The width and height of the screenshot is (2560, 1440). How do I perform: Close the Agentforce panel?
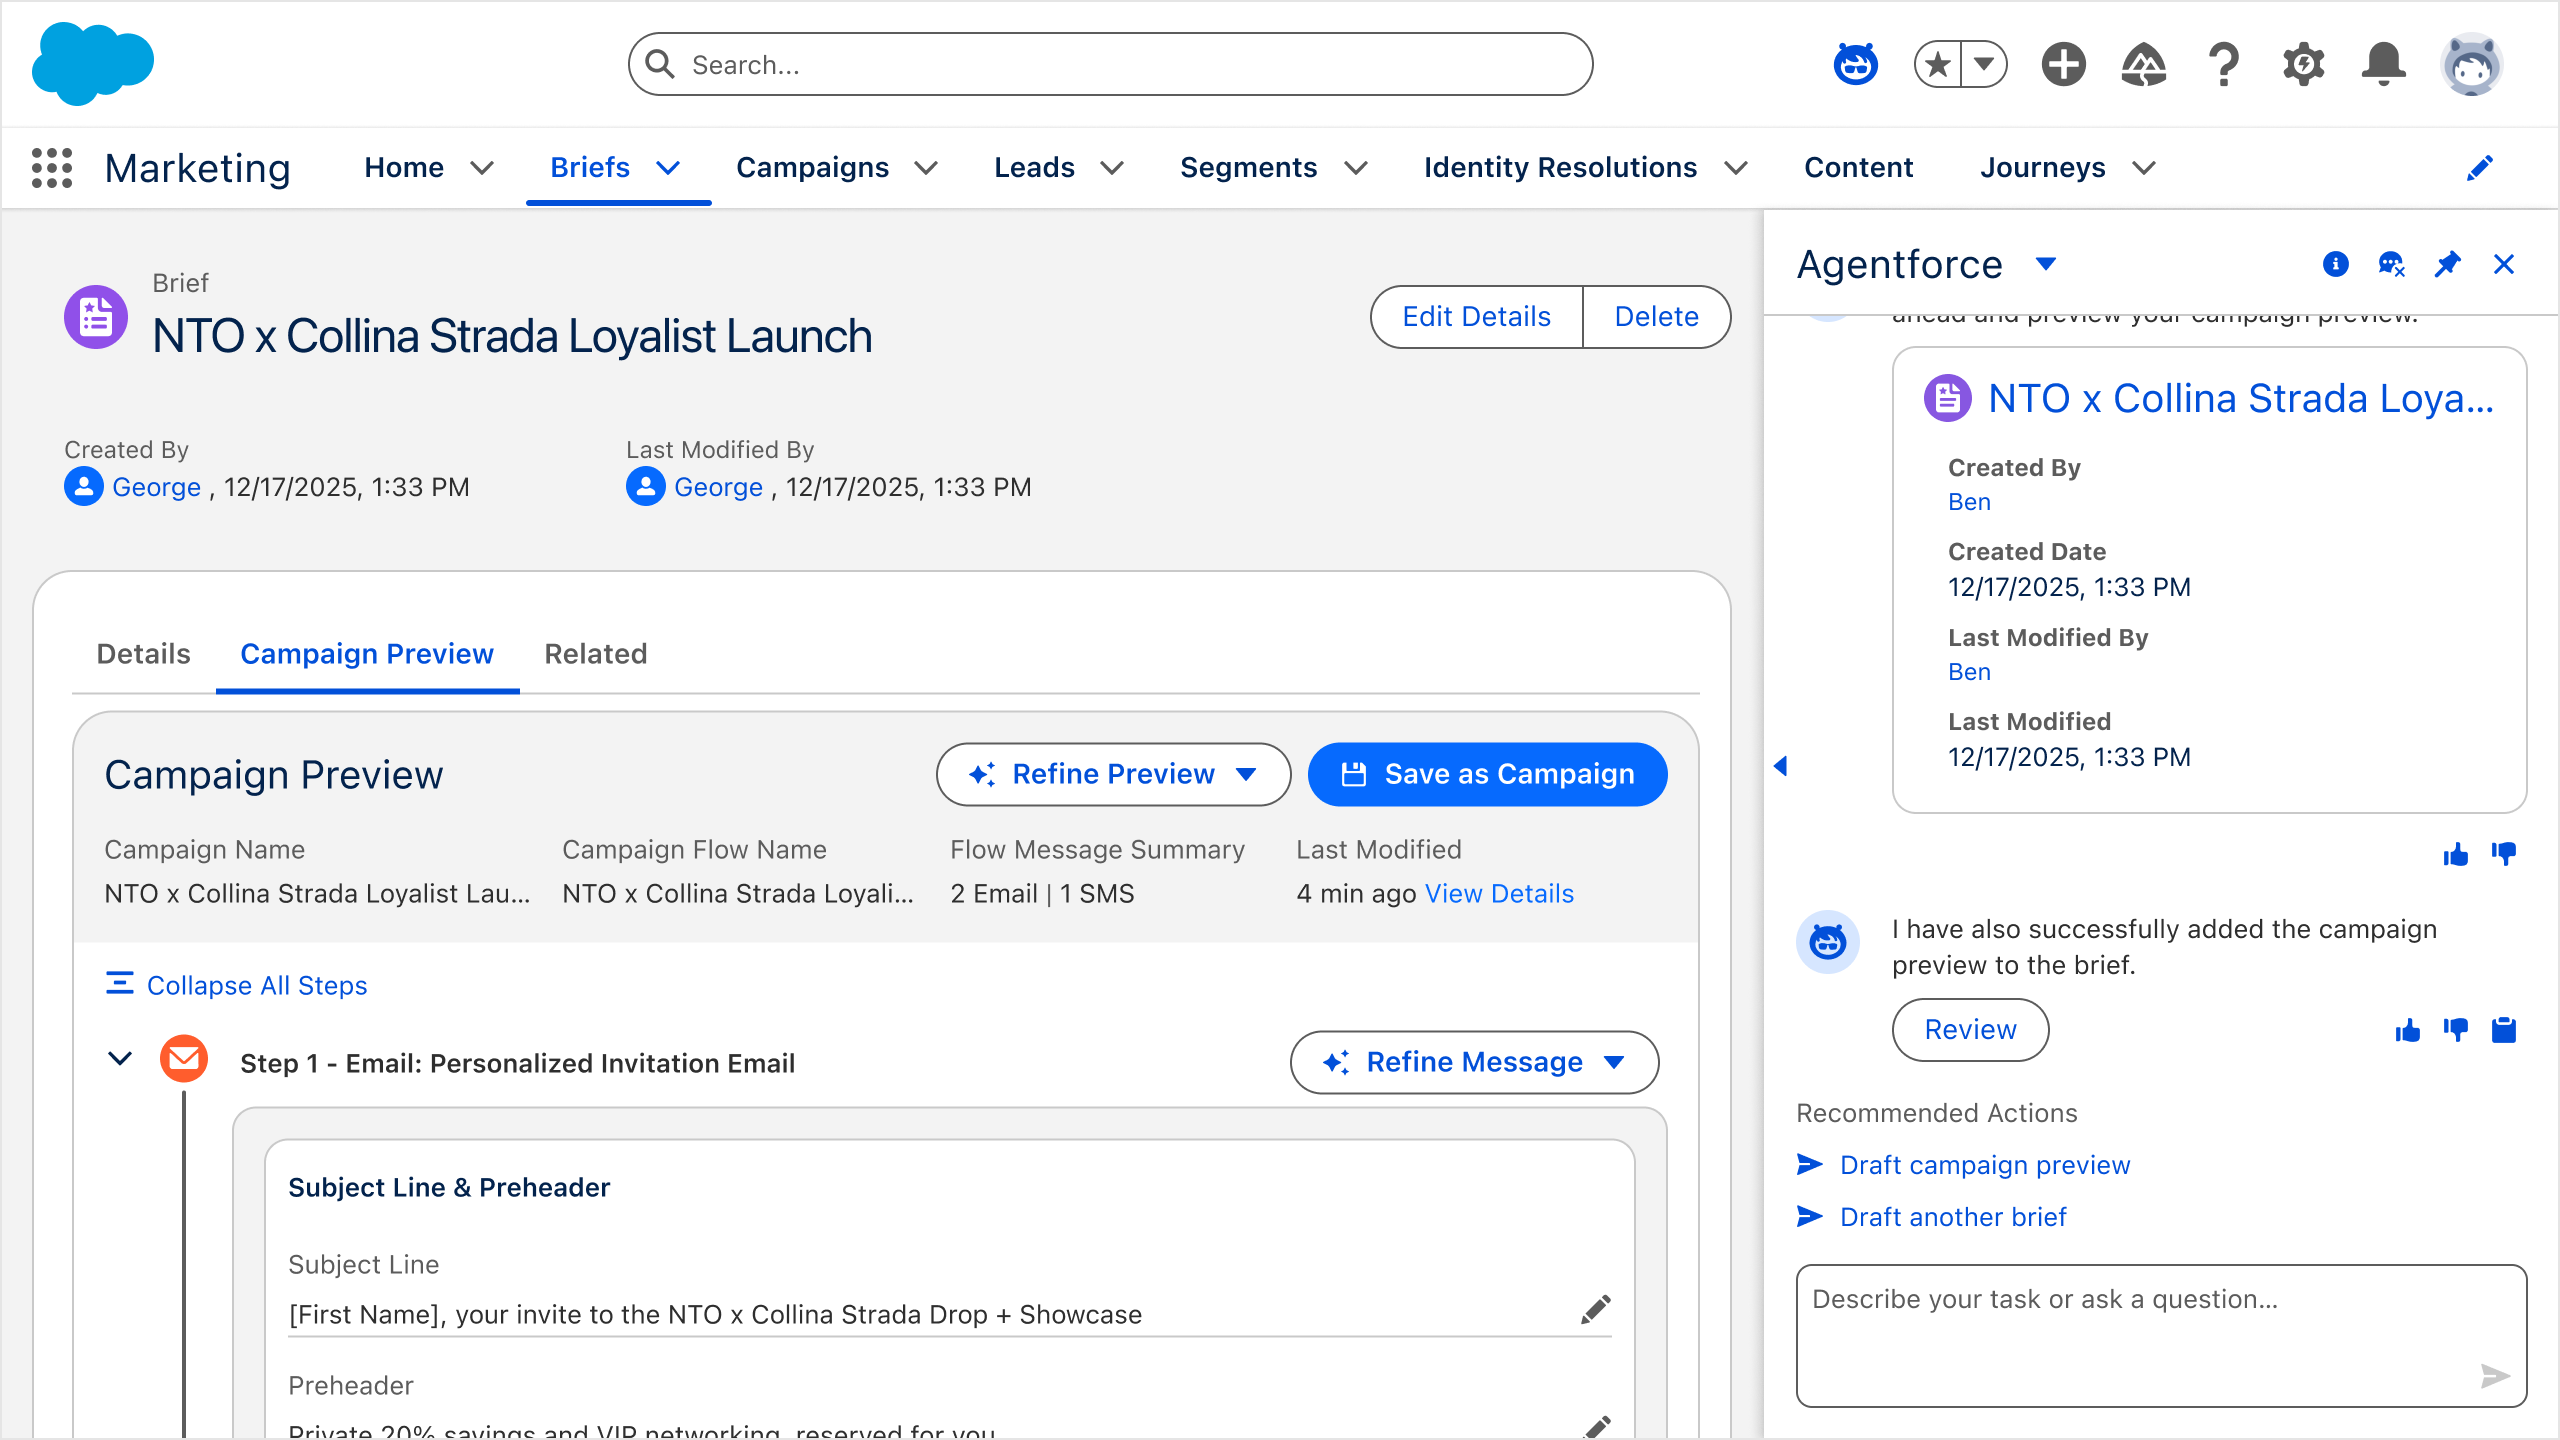[2504, 264]
